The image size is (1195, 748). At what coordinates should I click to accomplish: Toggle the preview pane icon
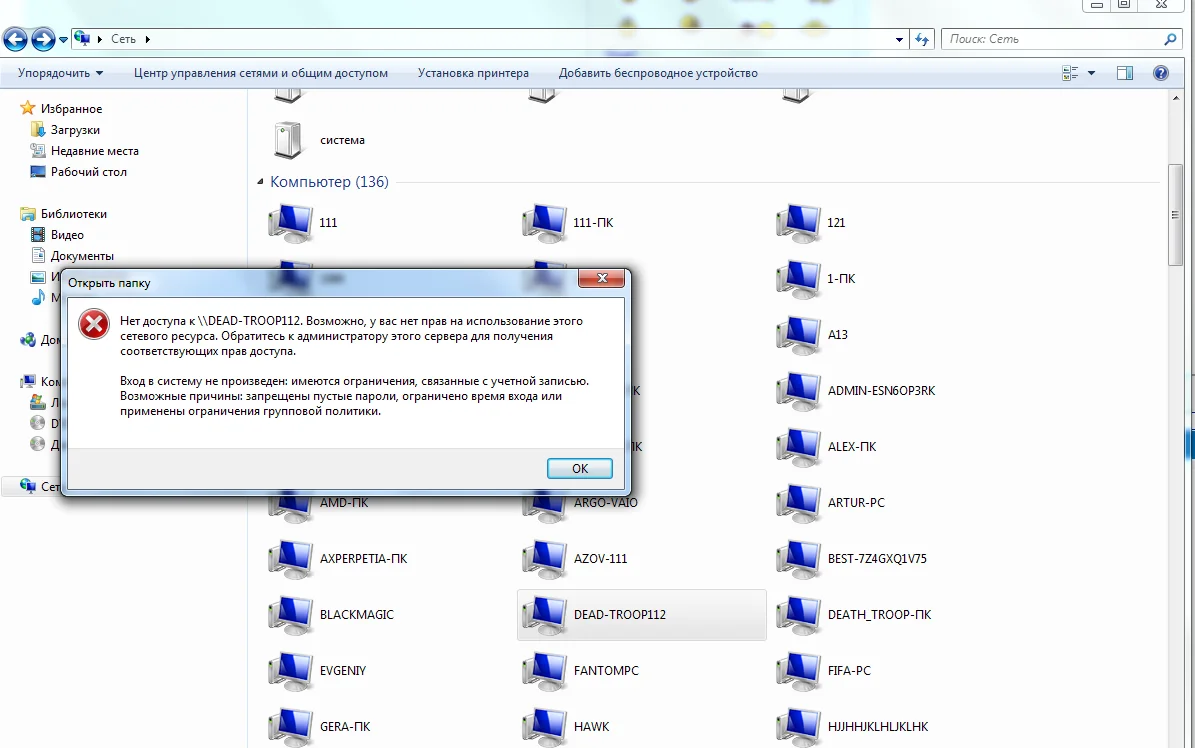(x=1125, y=73)
